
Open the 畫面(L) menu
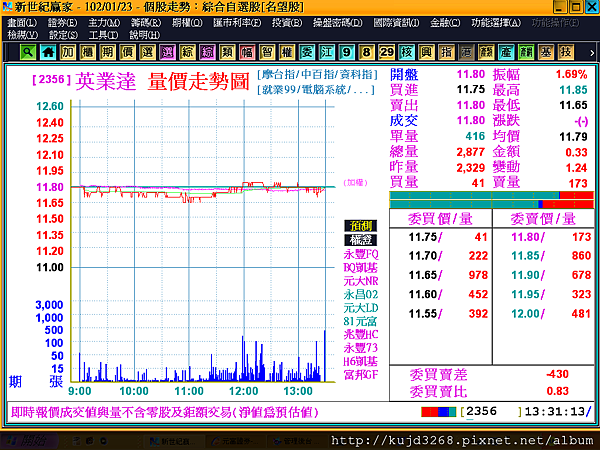coord(22,23)
